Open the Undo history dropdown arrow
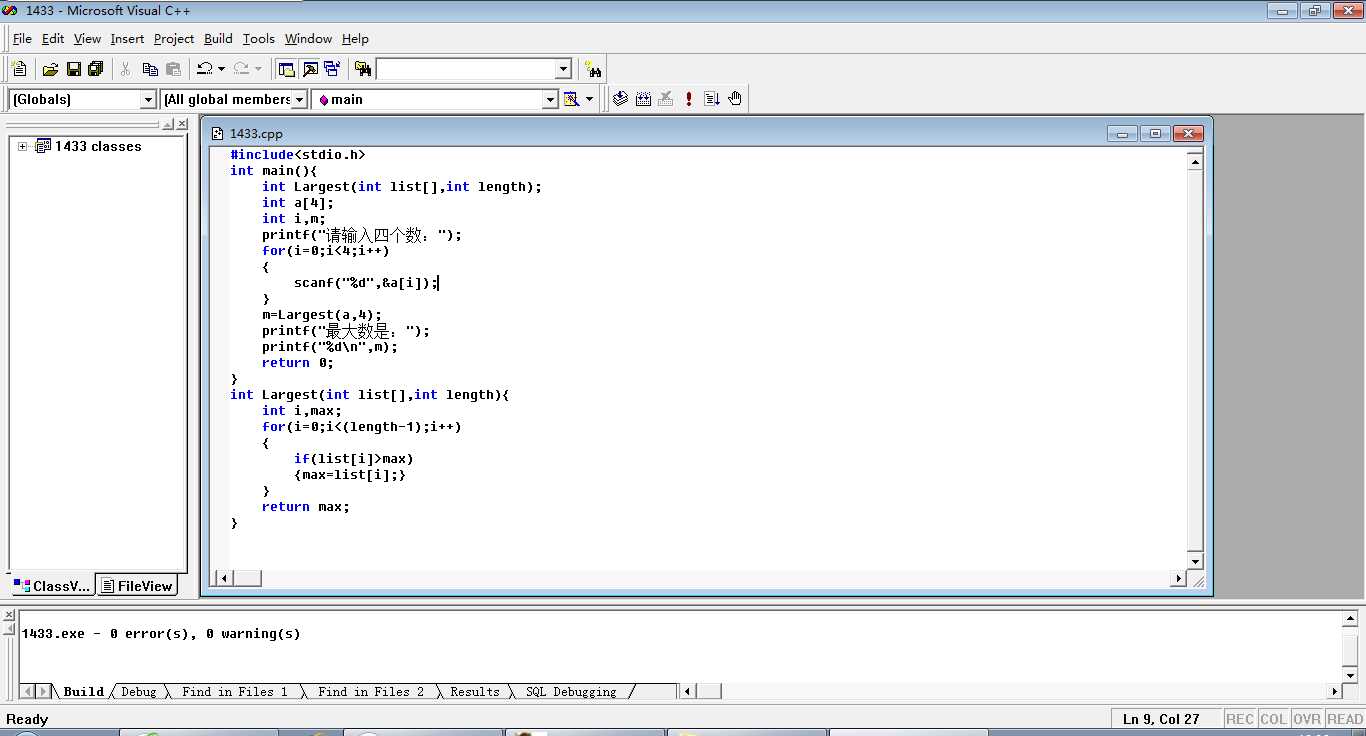1366x736 pixels. pyautogui.click(x=221, y=69)
